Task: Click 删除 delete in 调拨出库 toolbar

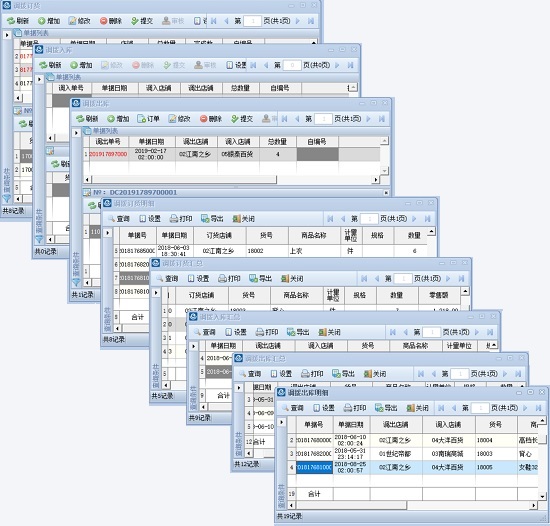Action: click(211, 119)
